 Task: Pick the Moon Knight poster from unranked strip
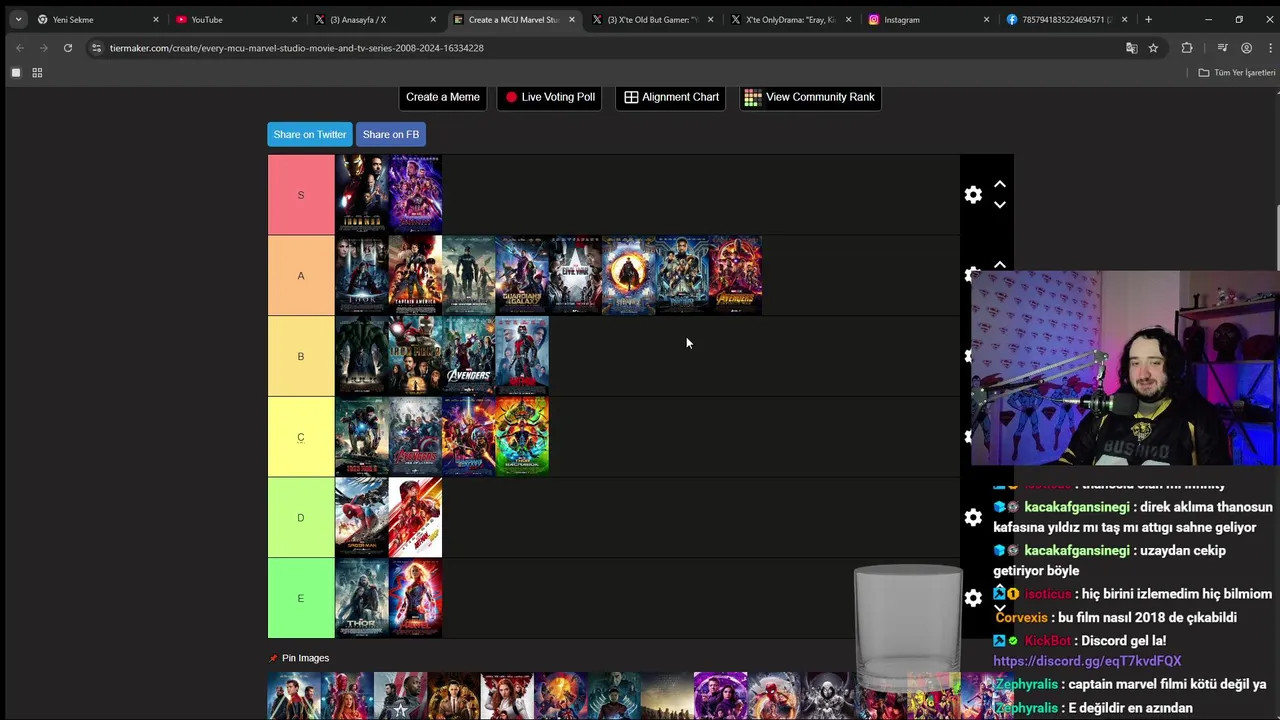(x=827, y=696)
